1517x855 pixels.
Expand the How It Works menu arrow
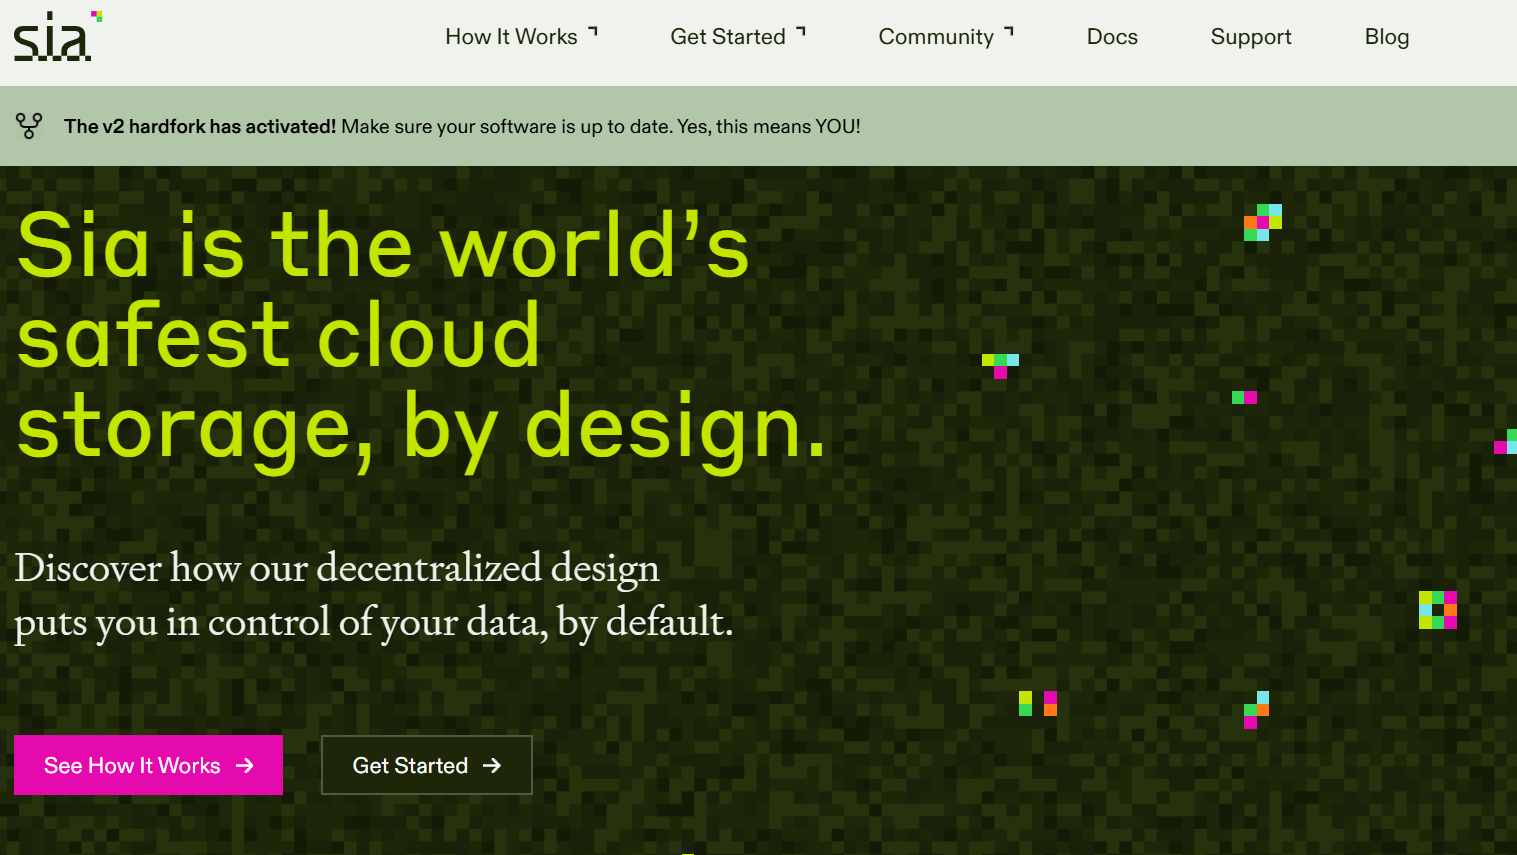(593, 32)
